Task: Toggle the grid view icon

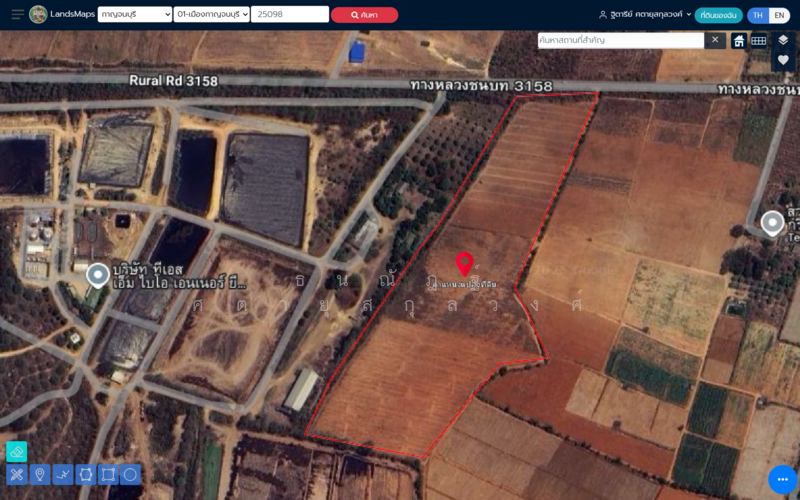Action: tap(759, 40)
